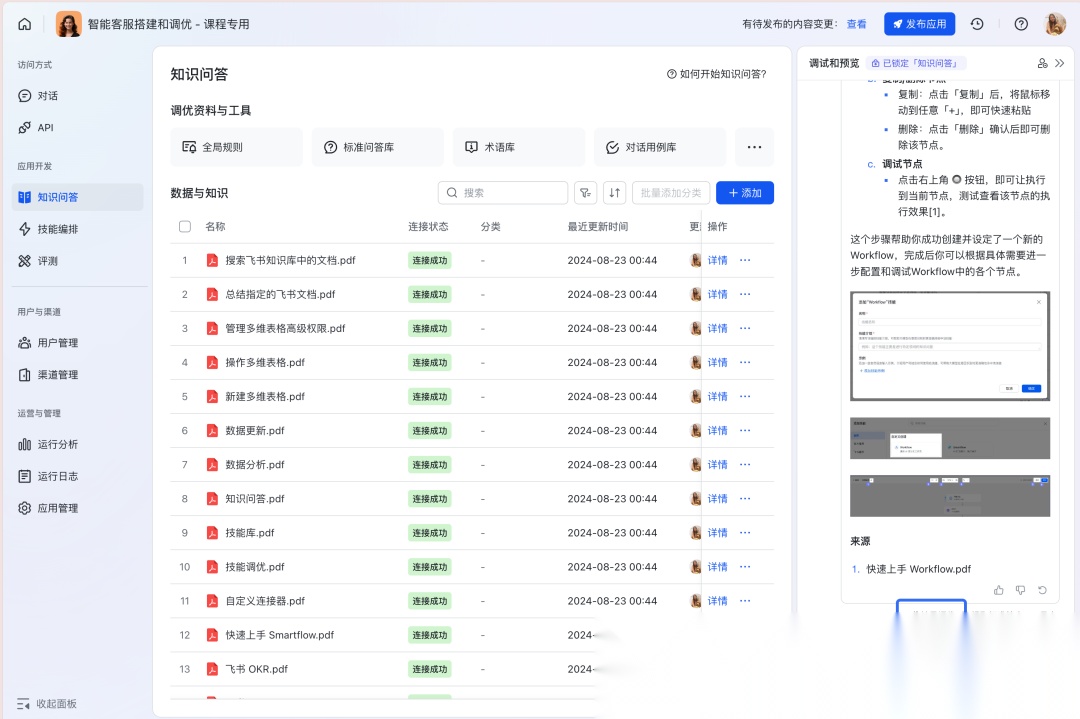Open version history clock icon
Viewport: 1080px width, 719px height.
coord(977,24)
